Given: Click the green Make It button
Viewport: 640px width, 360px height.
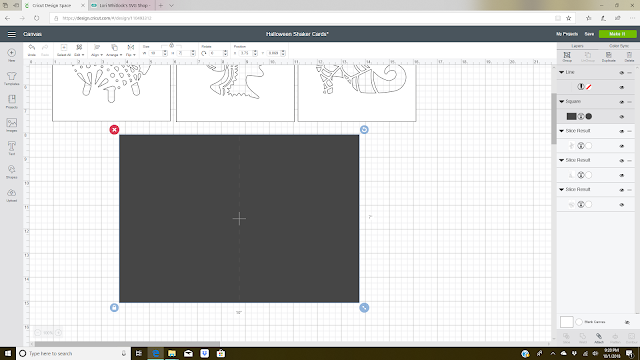Looking at the screenshot, I should click(618, 34).
